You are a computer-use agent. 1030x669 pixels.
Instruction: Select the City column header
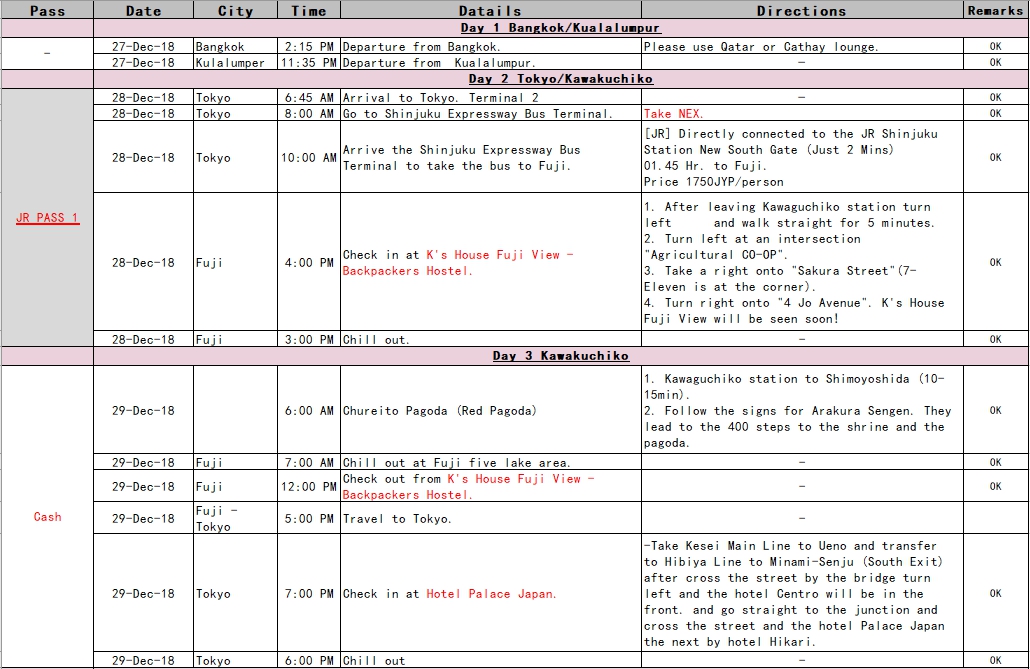pos(235,11)
